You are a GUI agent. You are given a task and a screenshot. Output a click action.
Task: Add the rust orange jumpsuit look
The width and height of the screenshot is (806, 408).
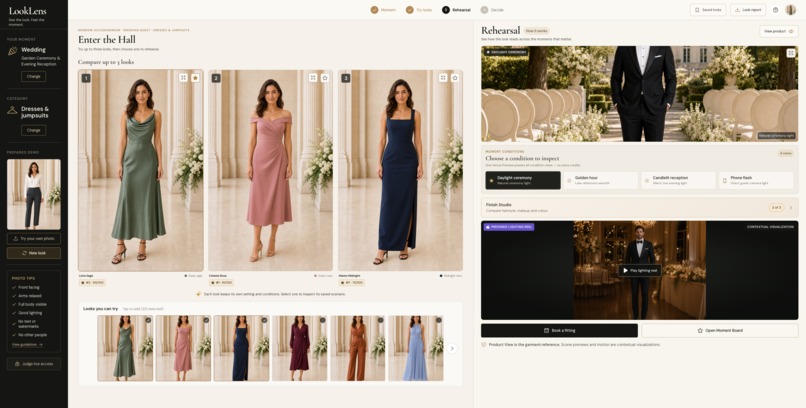pos(357,348)
